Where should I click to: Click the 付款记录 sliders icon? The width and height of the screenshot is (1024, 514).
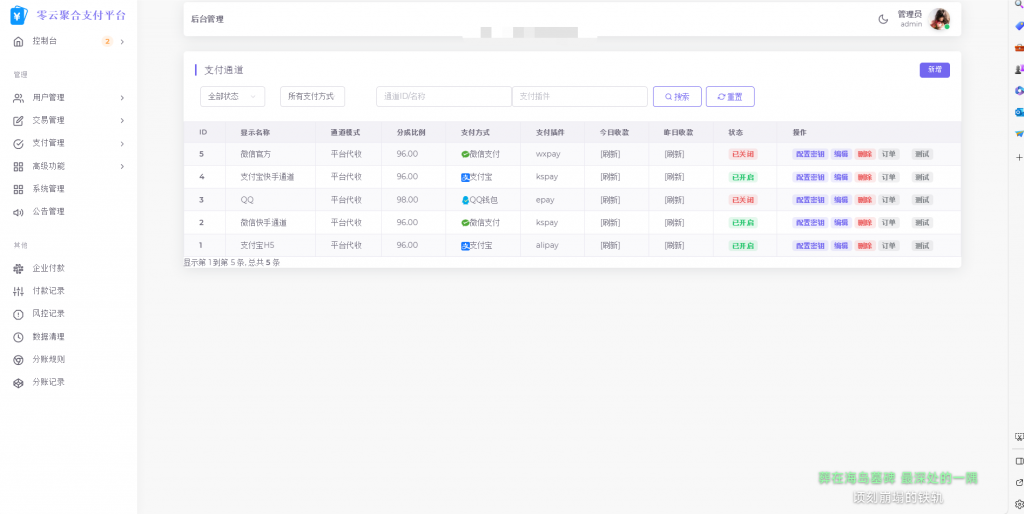click(x=18, y=291)
